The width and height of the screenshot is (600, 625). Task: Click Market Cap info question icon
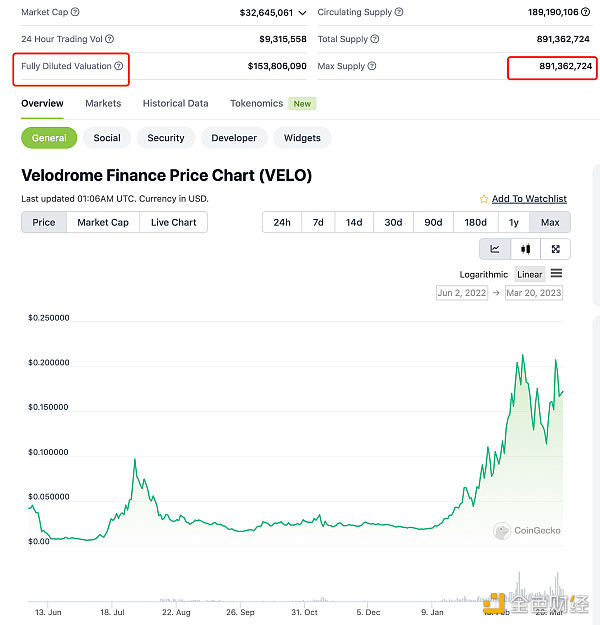coord(75,12)
